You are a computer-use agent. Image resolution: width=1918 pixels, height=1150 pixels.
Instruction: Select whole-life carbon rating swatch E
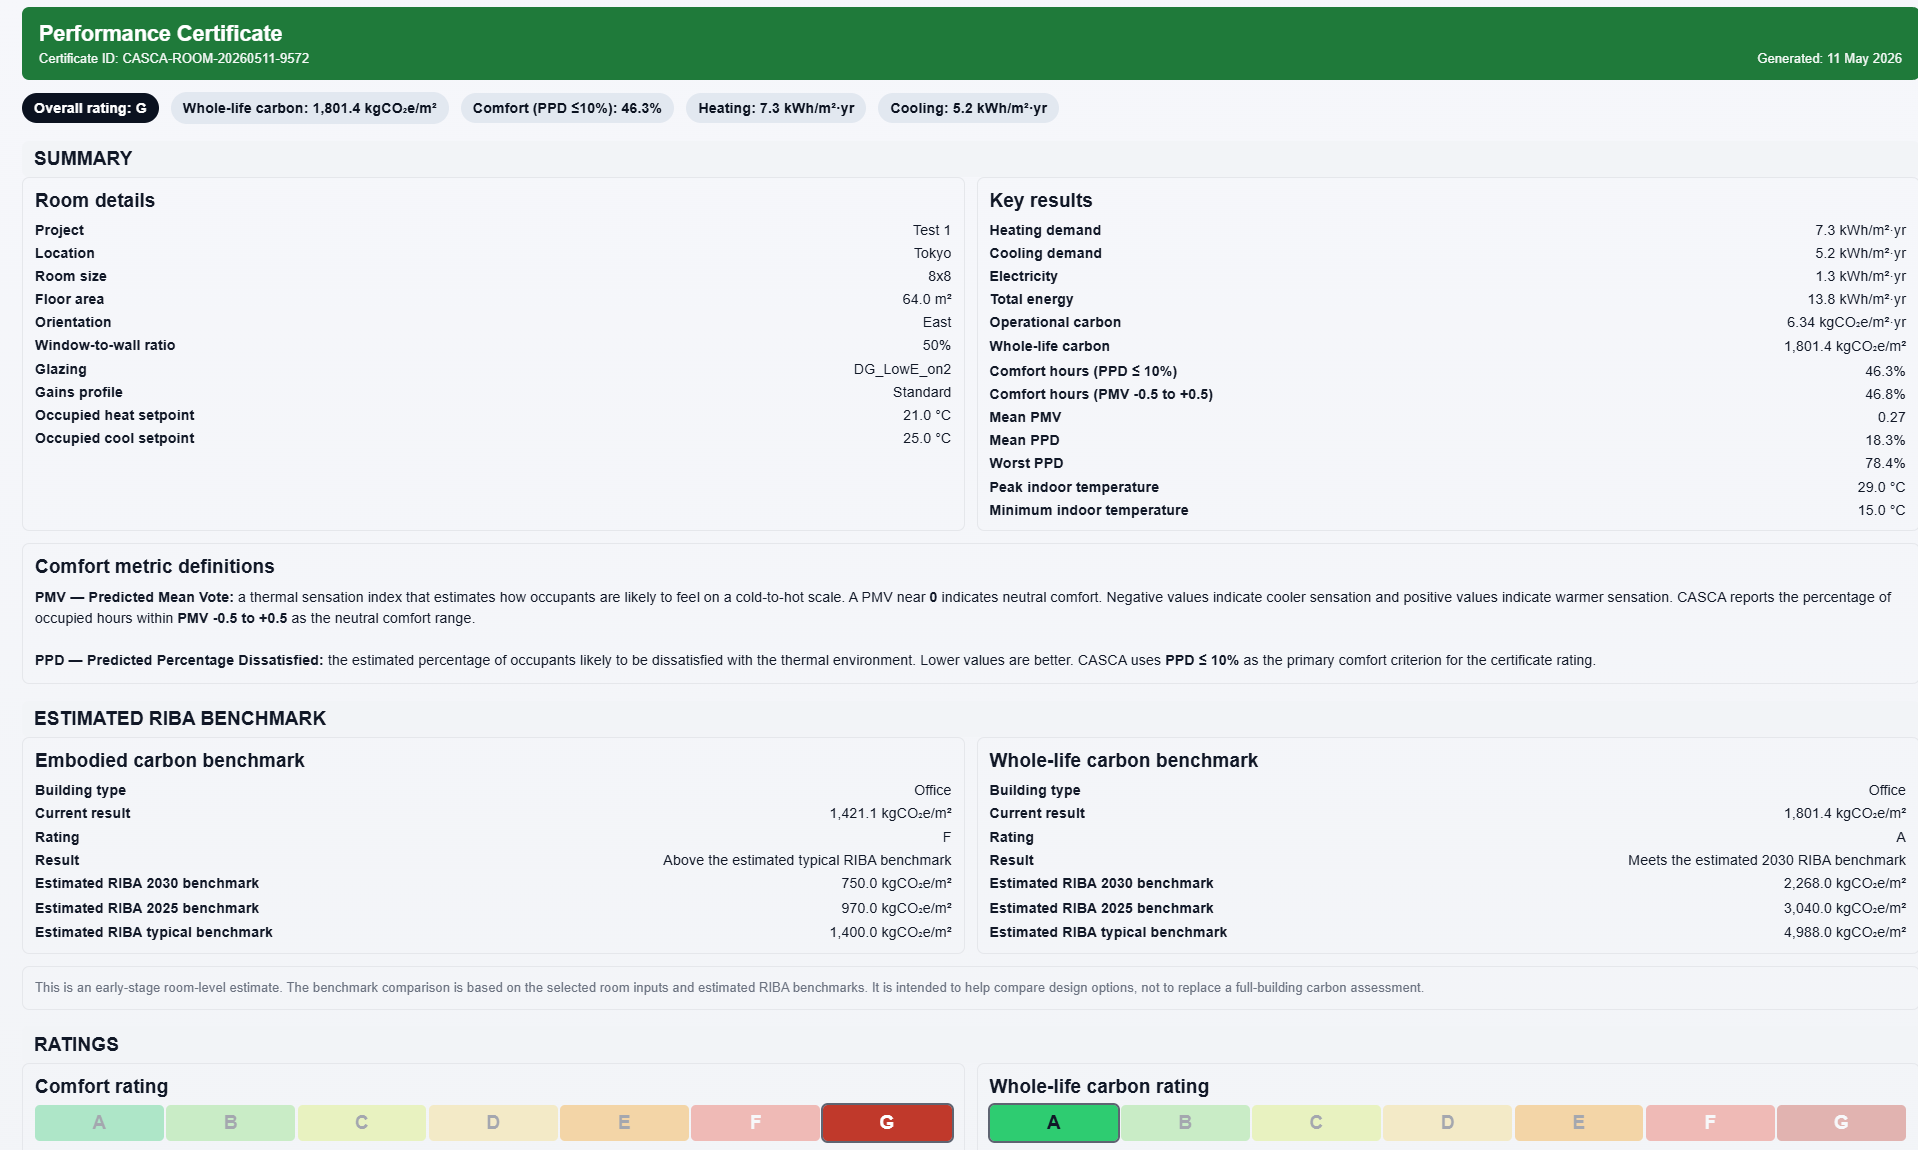pos(1578,1122)
